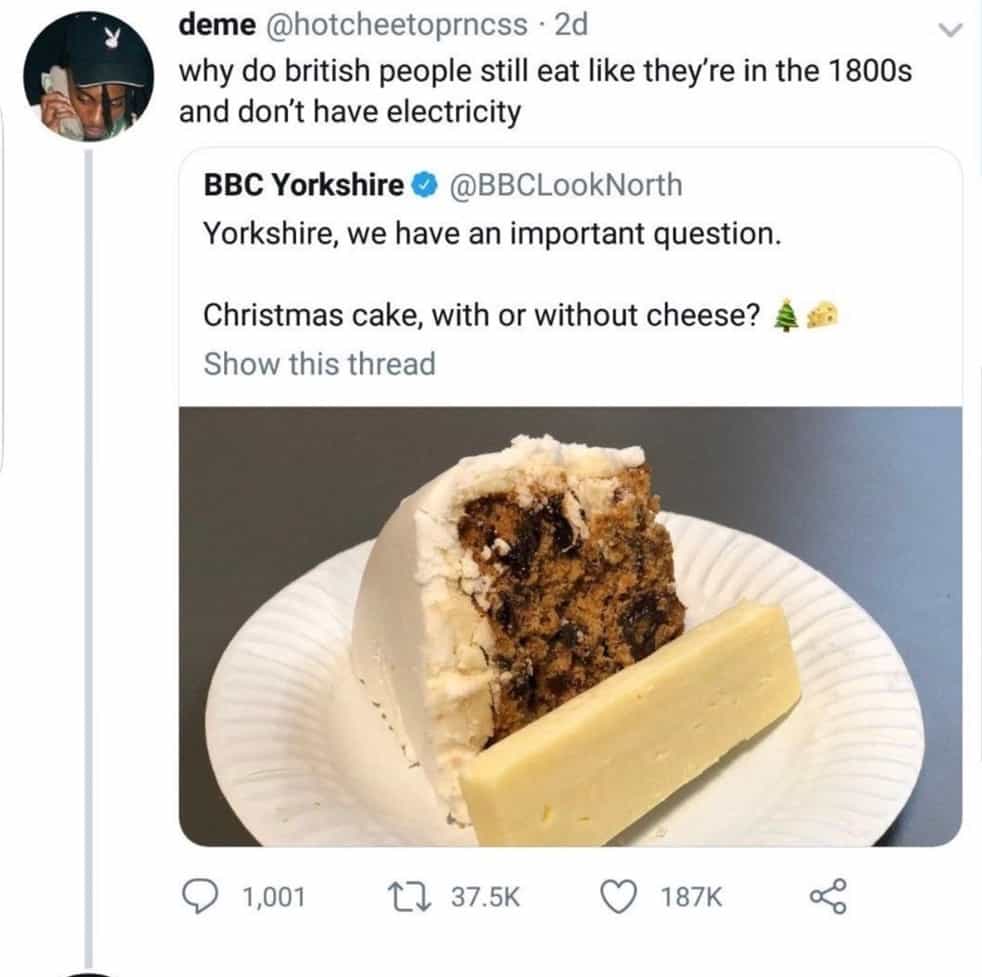Click BBC Yorkshire's blue verified badge
The image size is (982, 977).
(425, 186)
